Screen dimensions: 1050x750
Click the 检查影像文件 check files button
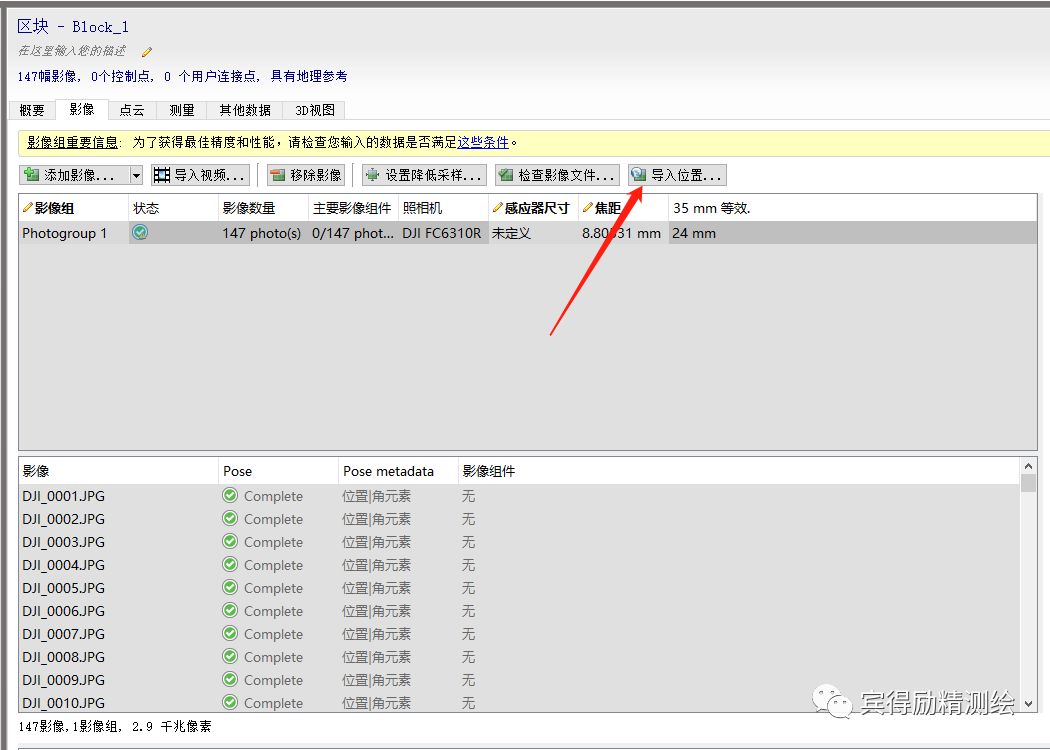pyautogui.click(x=557, y=175)
